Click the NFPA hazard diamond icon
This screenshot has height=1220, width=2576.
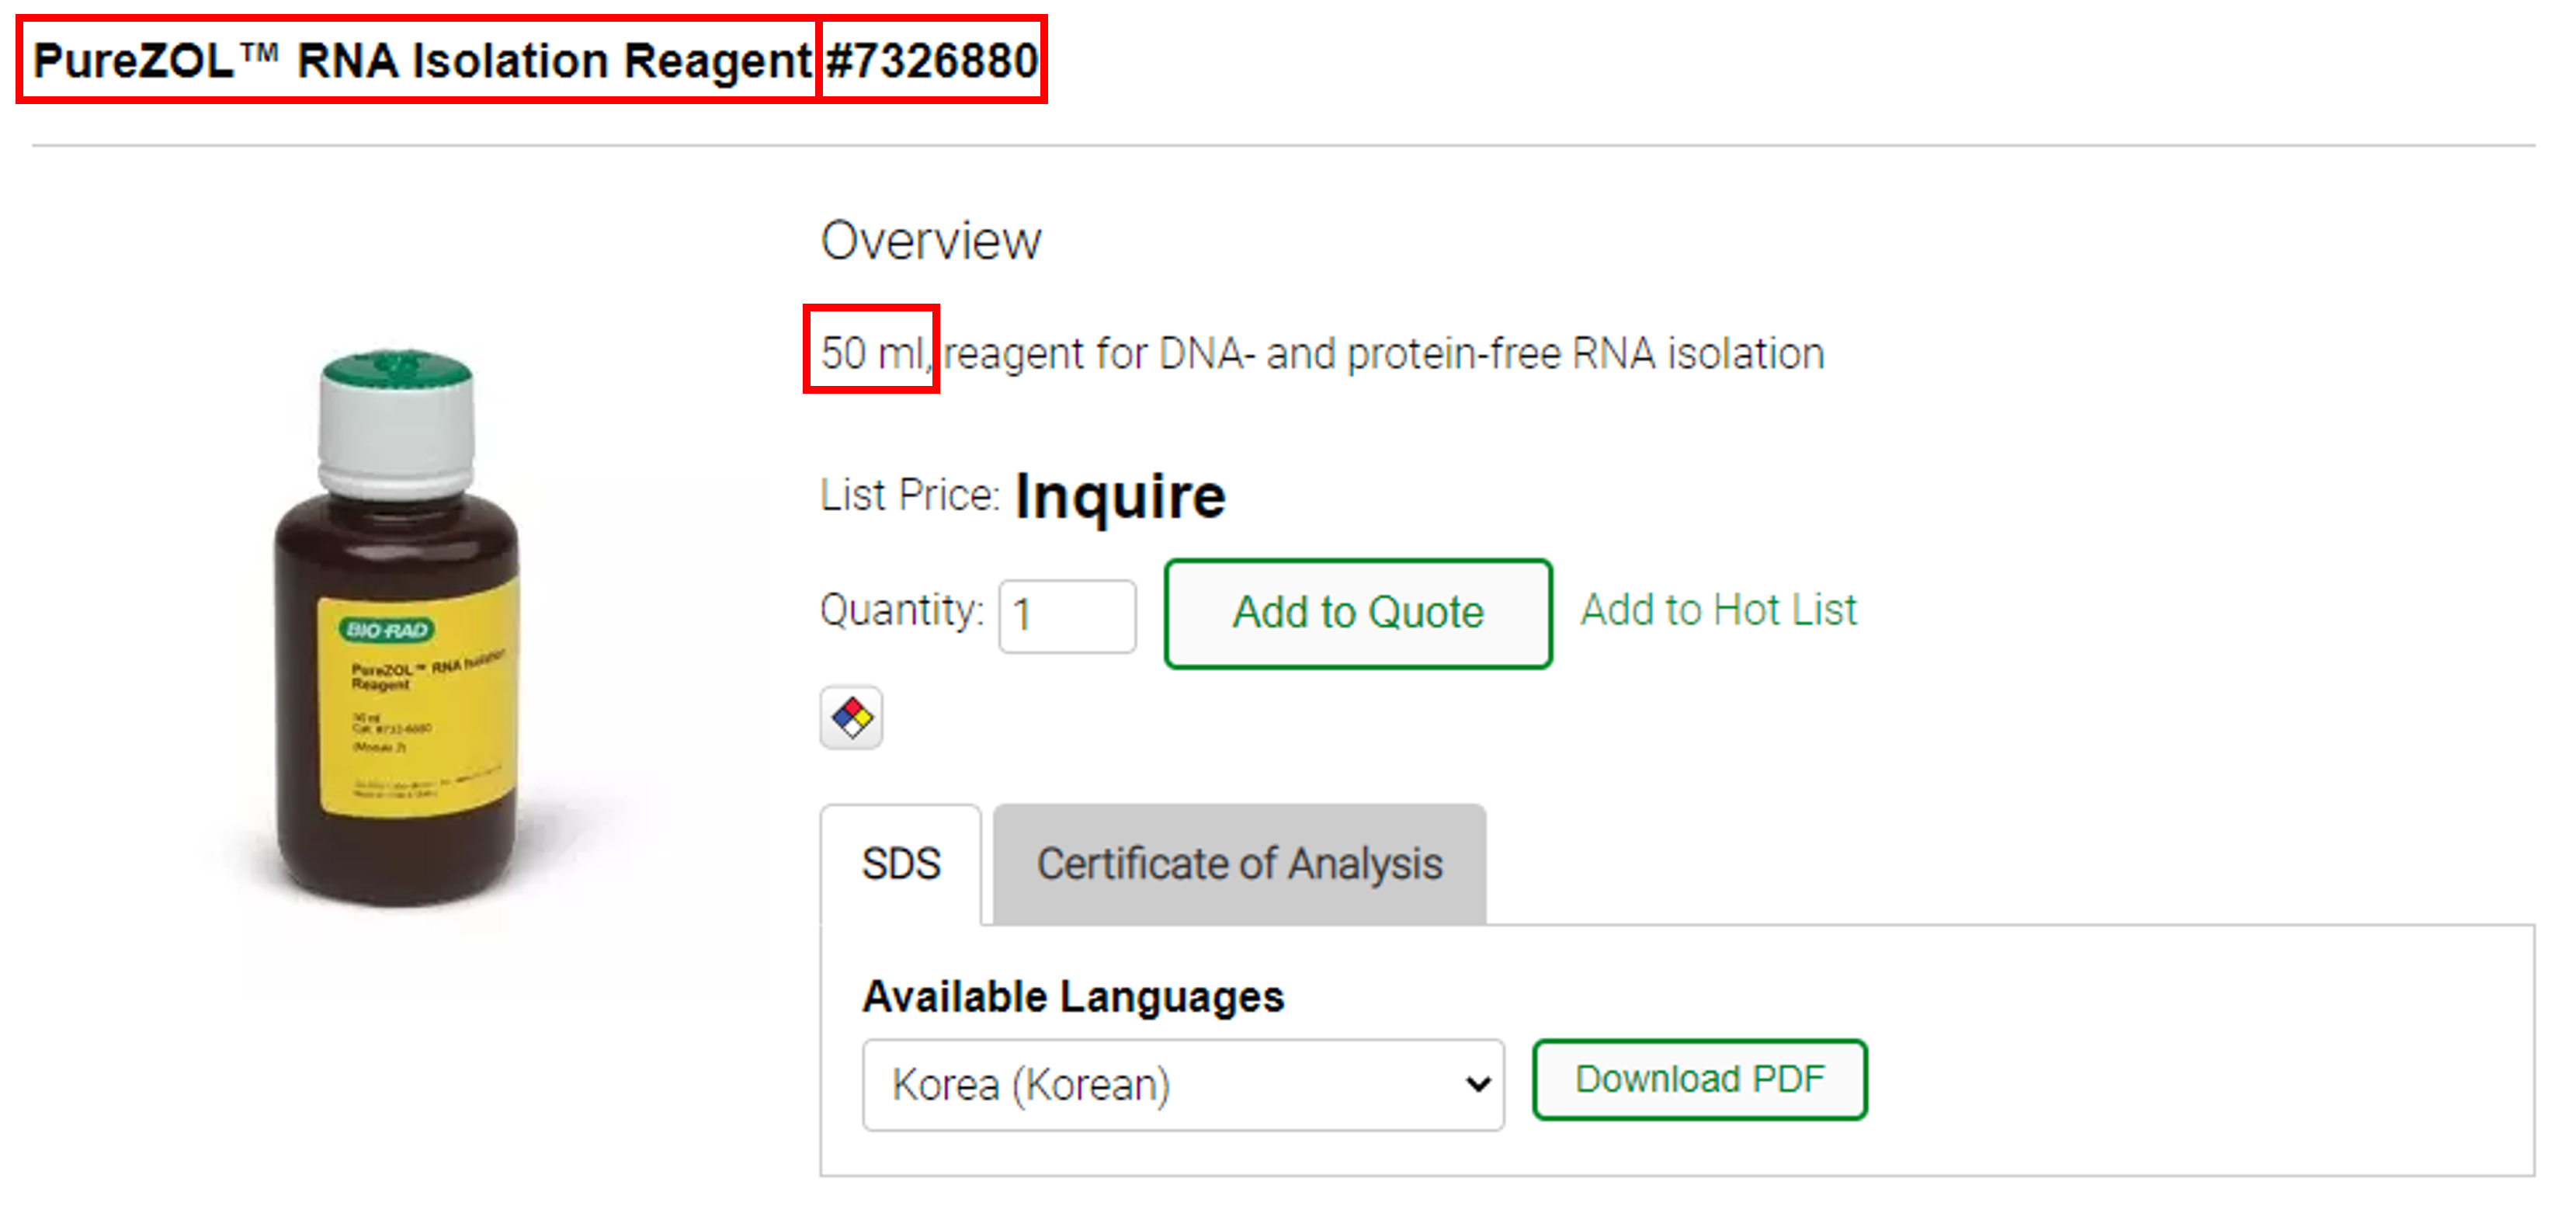(x=851, y=717)
